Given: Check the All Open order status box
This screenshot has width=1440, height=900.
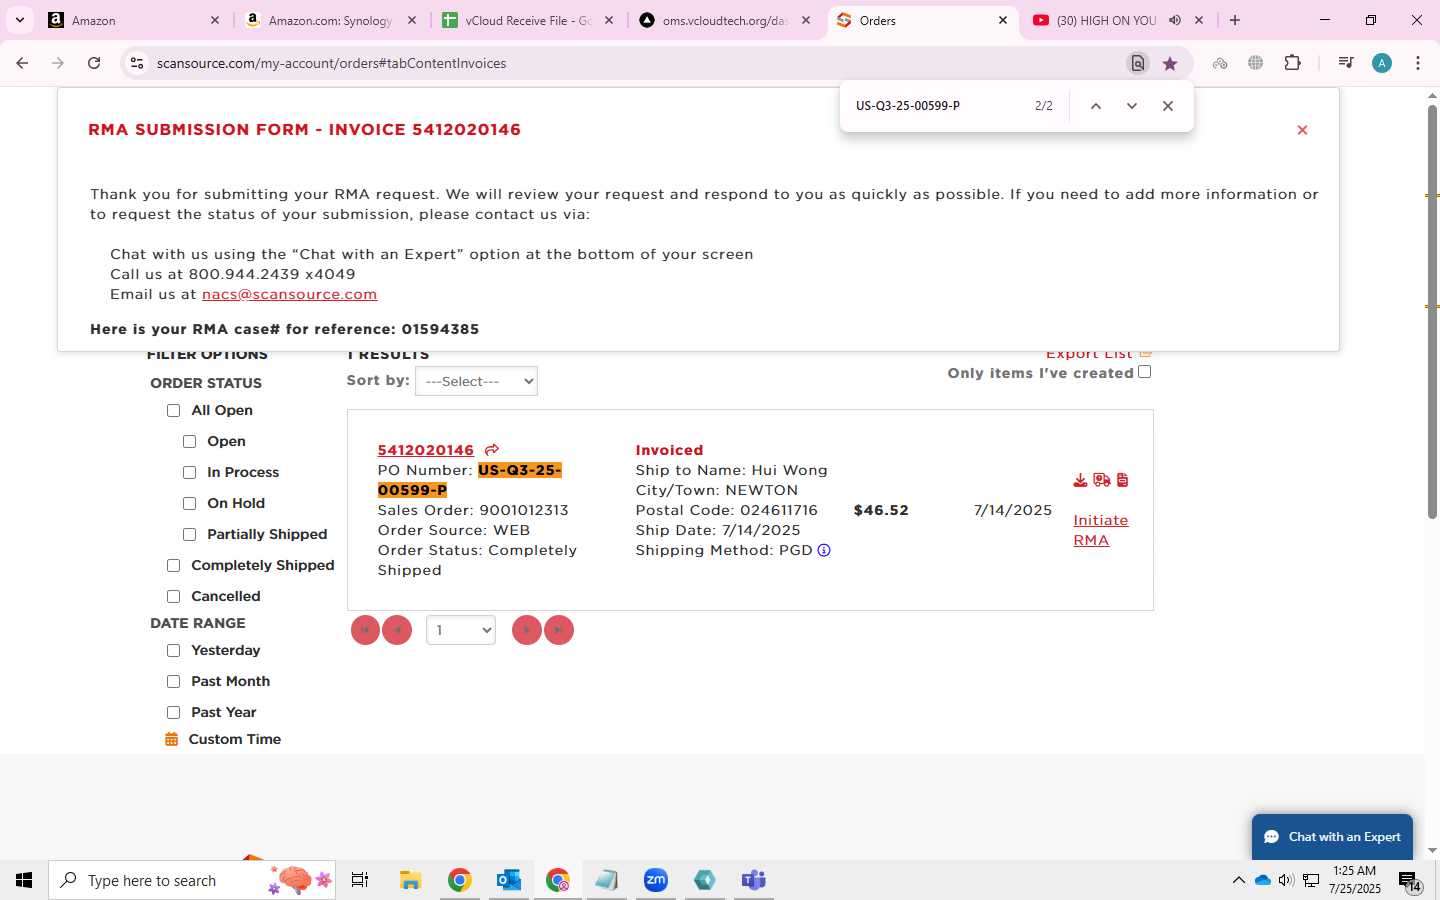Looking at the screenshot, I should [174, 410].
